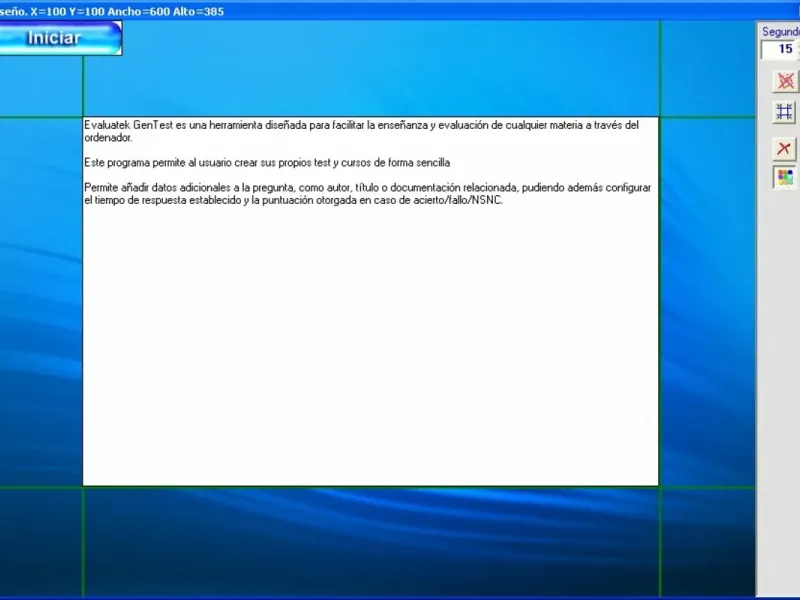Click the 'Segundos' label in the side panel
This screenshot has height=600, width=800.
781,32
